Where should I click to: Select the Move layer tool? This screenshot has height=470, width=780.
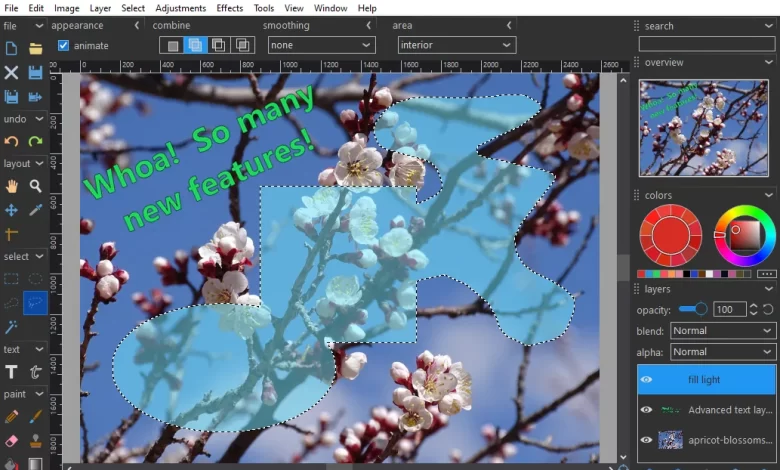(x=11, y=210)
